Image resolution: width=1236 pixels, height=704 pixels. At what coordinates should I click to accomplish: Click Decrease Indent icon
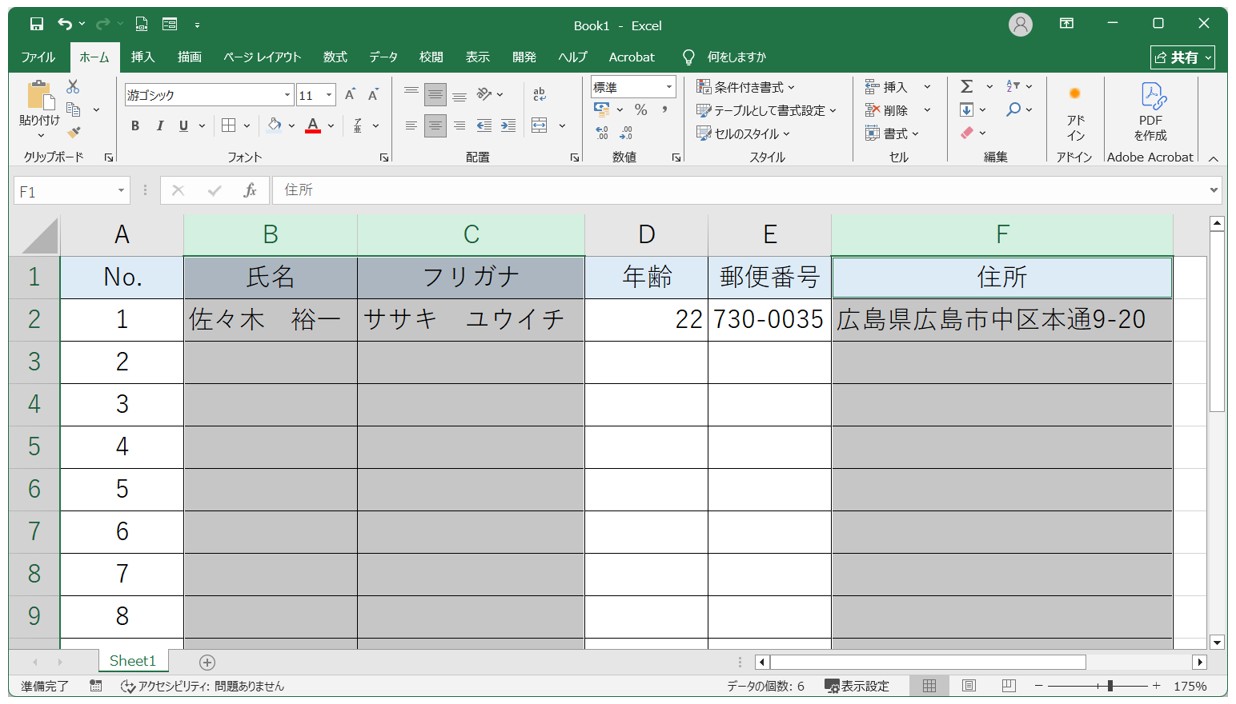484,125
